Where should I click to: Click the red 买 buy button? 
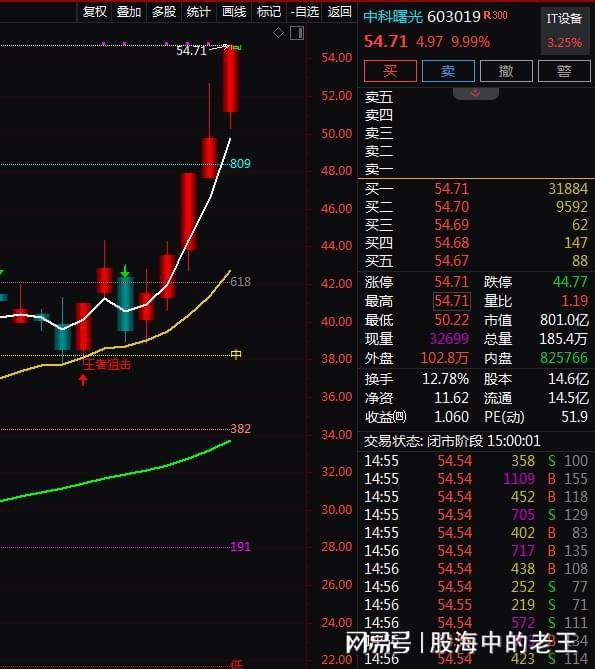point(390,70)
